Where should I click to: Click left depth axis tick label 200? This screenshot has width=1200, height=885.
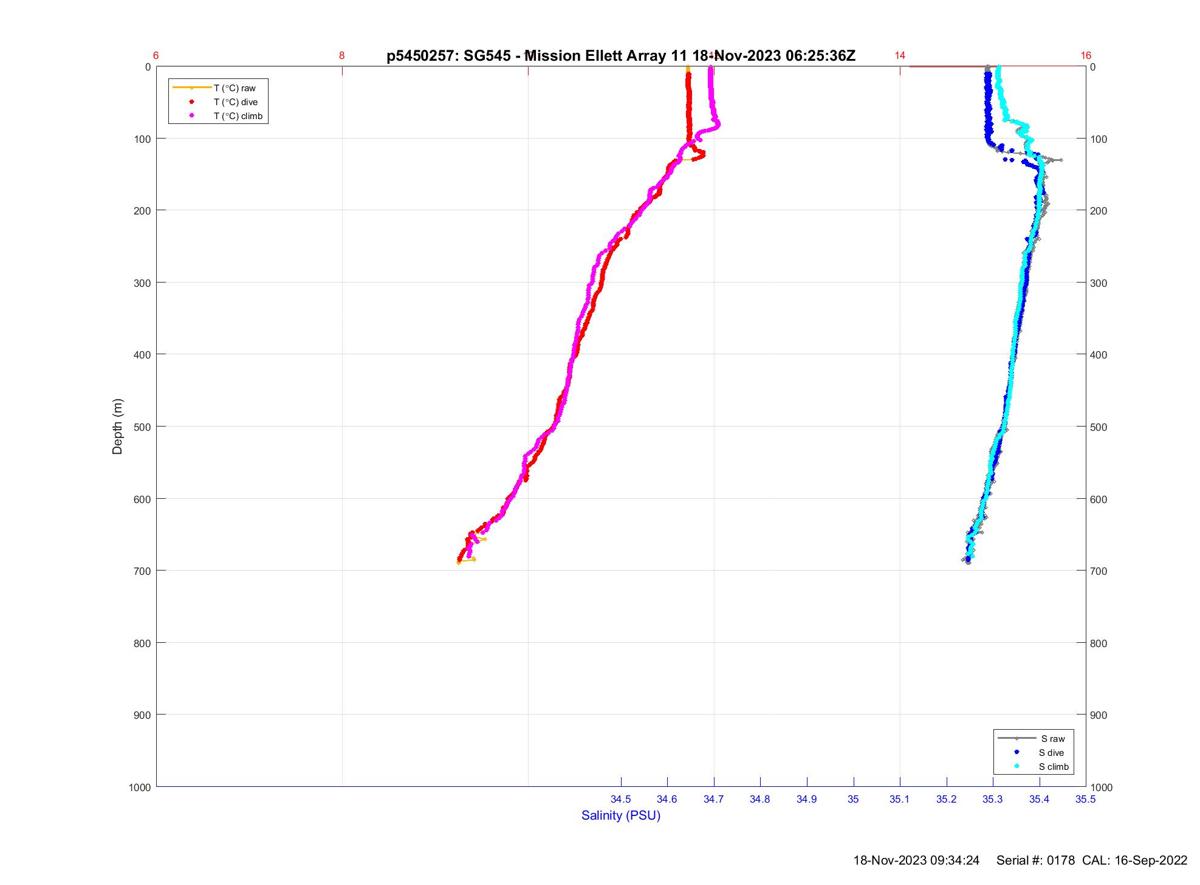click(141, 211)
